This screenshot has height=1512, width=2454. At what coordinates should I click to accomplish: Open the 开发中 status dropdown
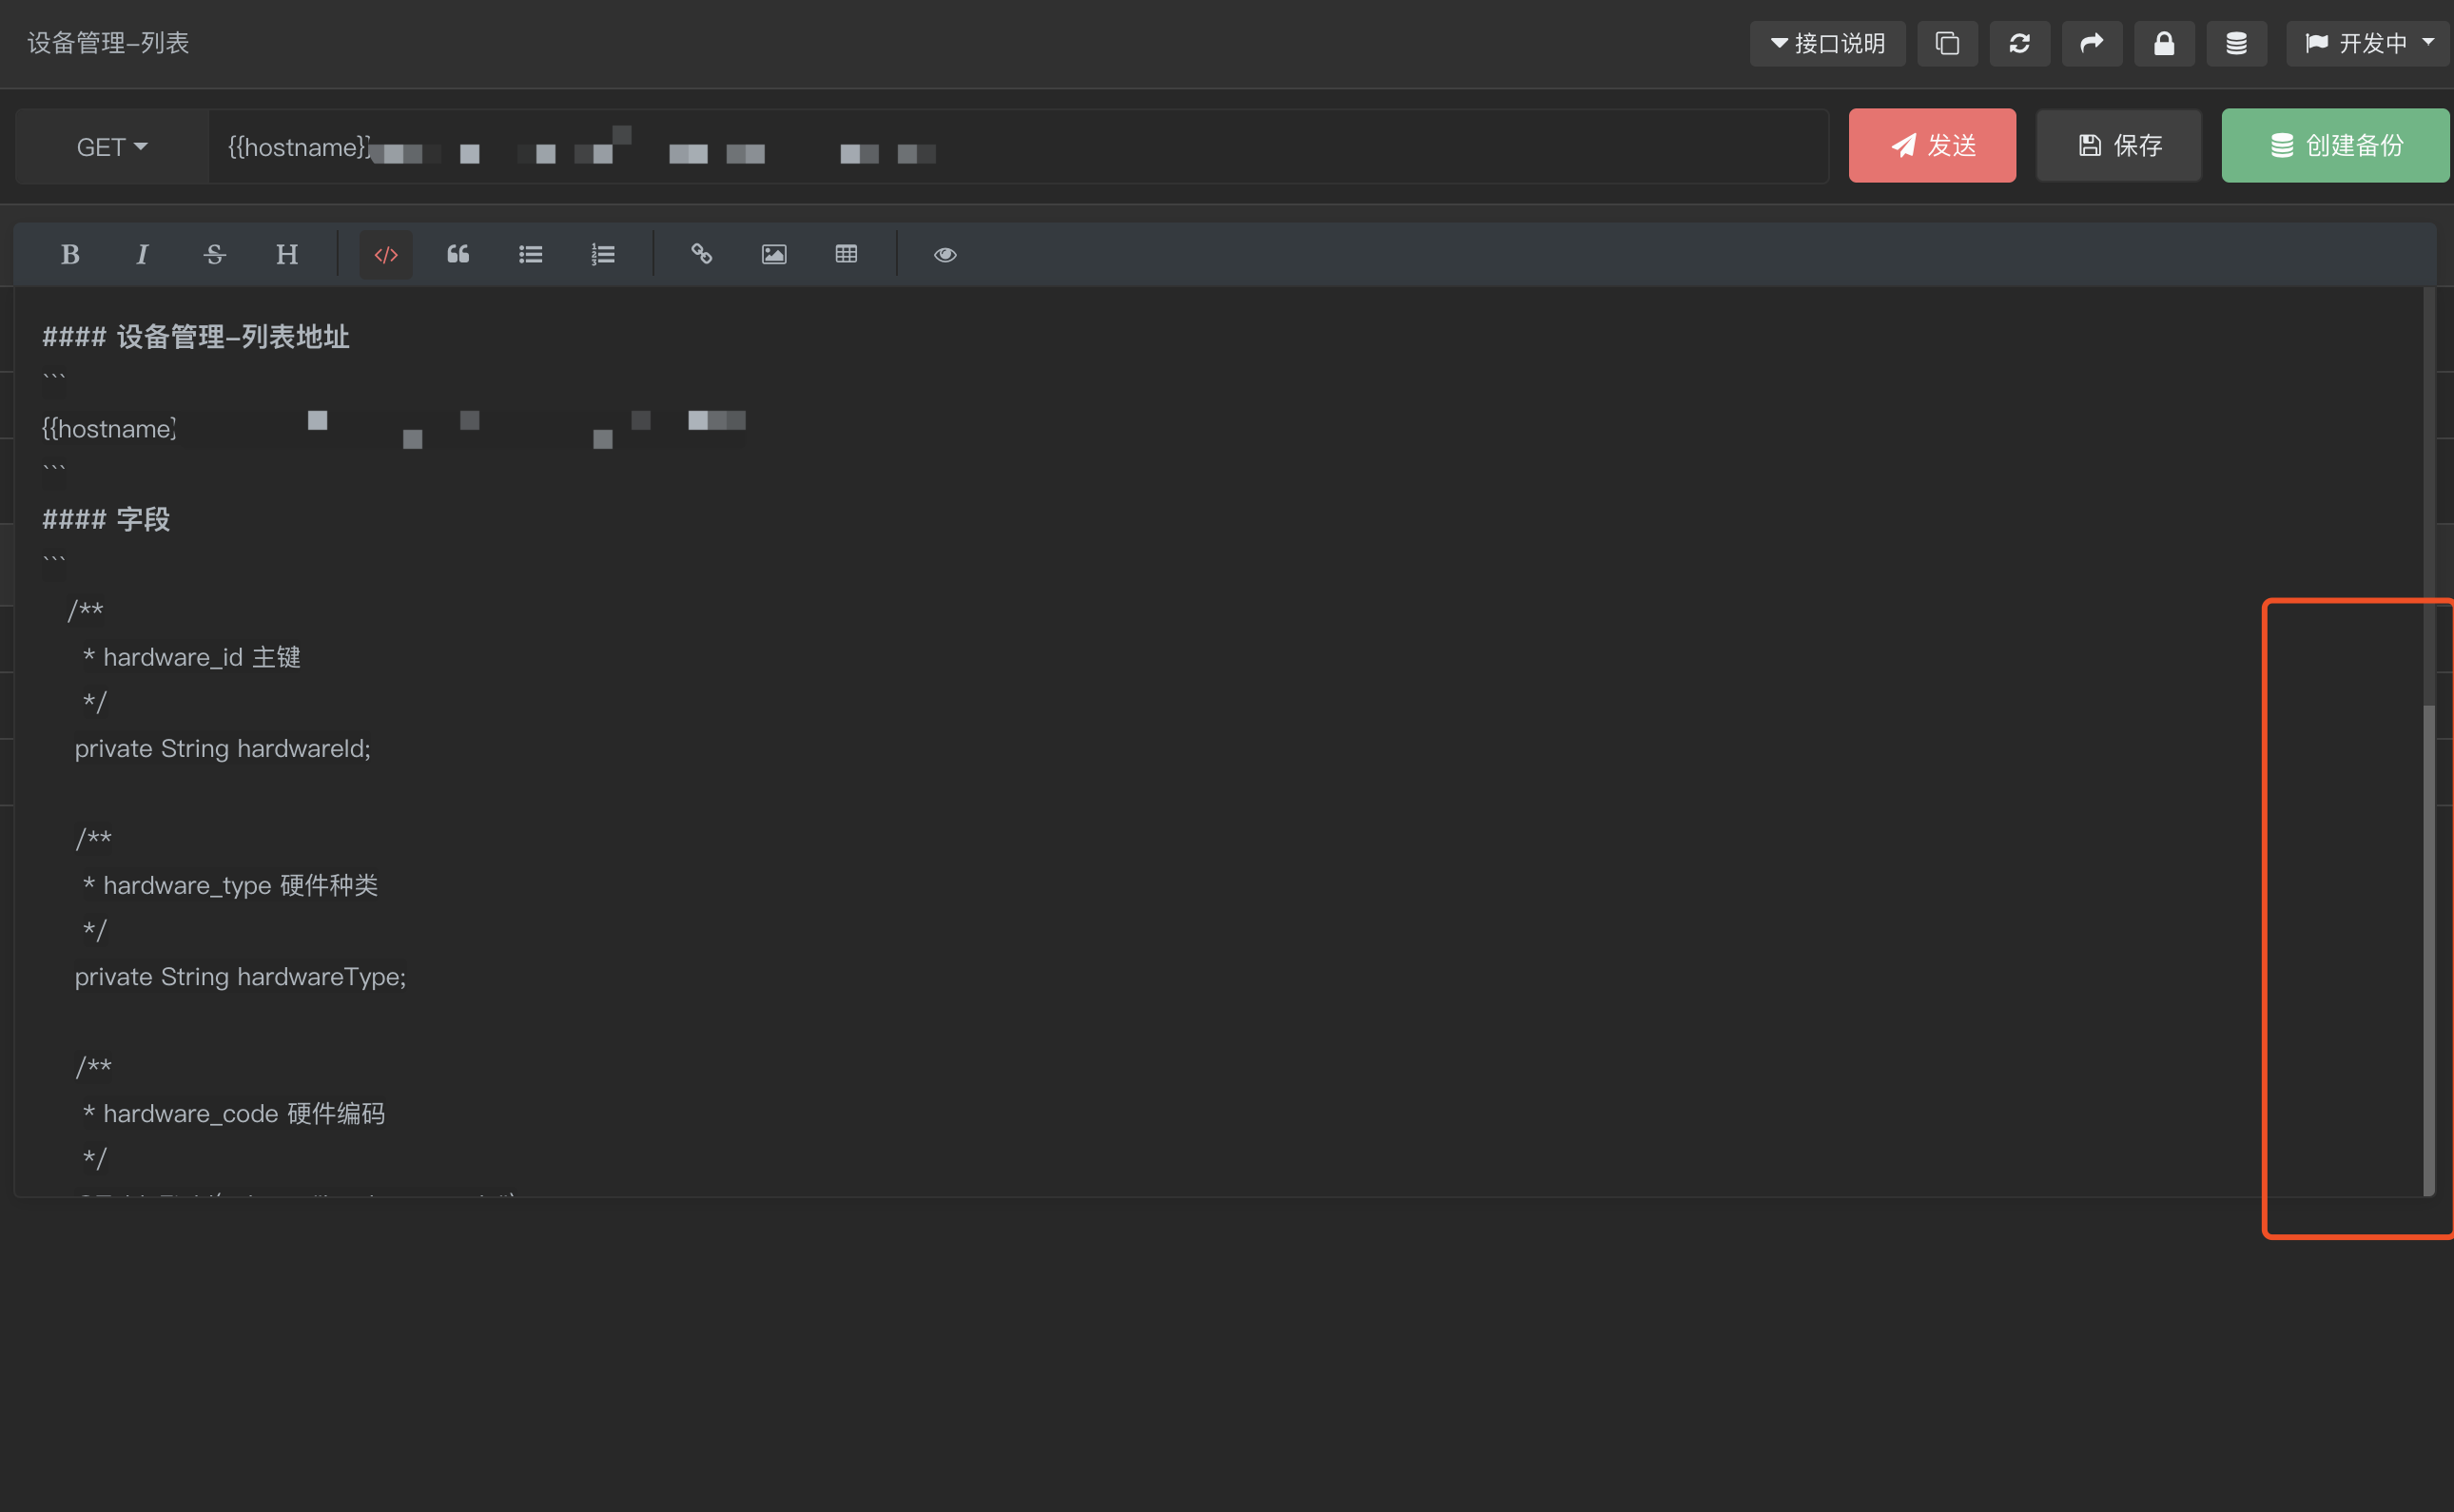[x=2369, y=43]
